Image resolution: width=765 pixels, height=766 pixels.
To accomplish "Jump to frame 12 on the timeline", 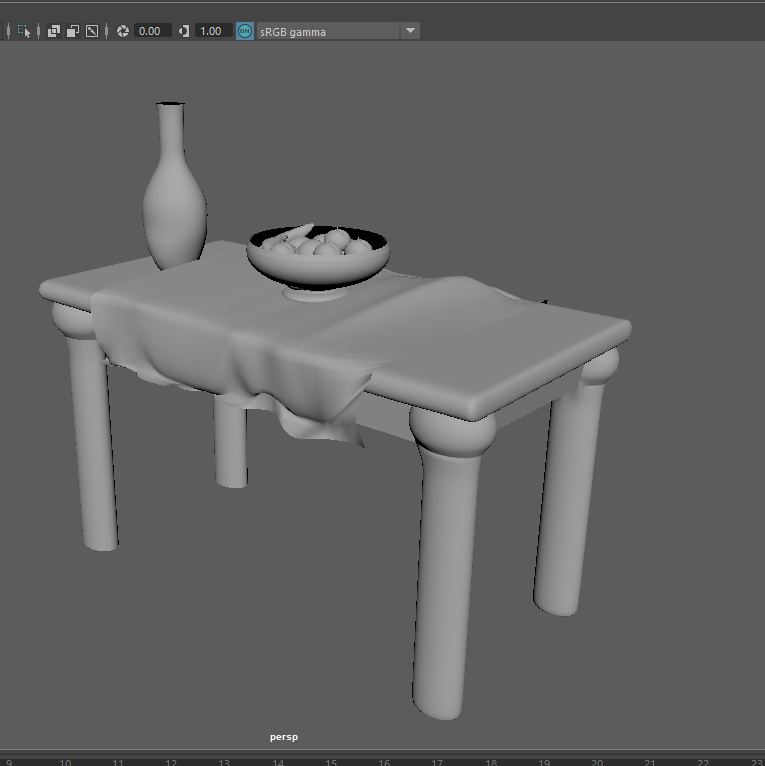I will (171, 762).
